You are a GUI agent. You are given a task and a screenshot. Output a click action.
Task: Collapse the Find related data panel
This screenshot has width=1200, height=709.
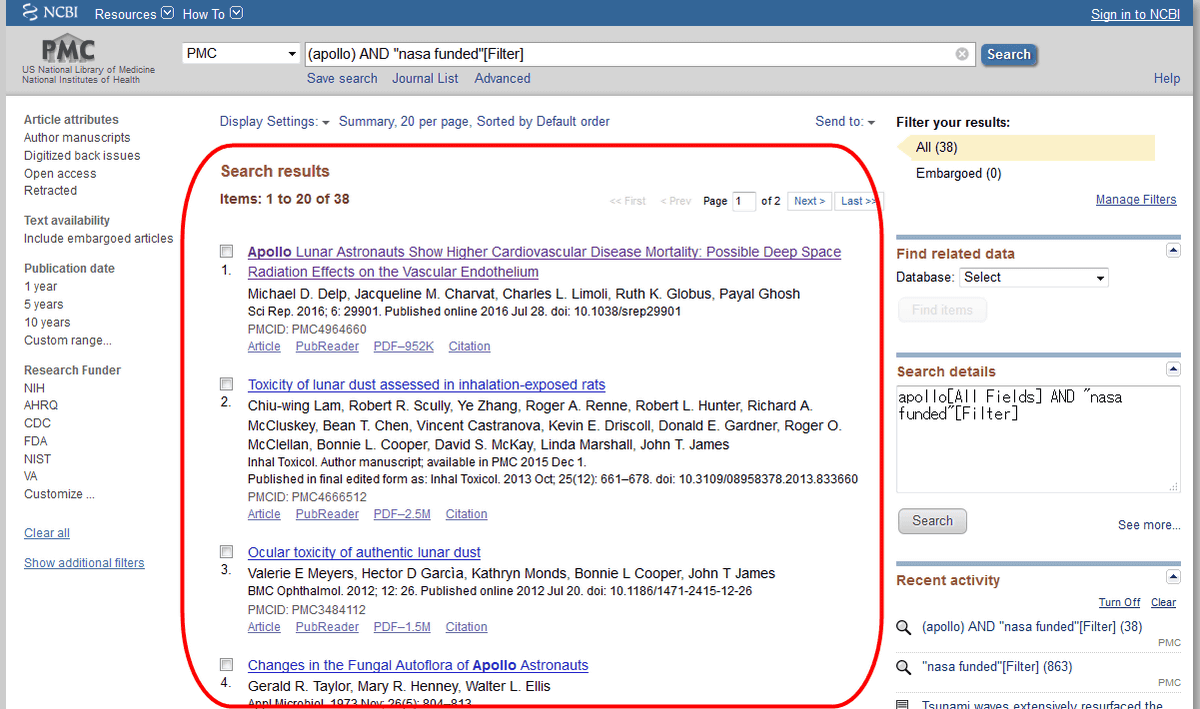(x=1174, y=251)
